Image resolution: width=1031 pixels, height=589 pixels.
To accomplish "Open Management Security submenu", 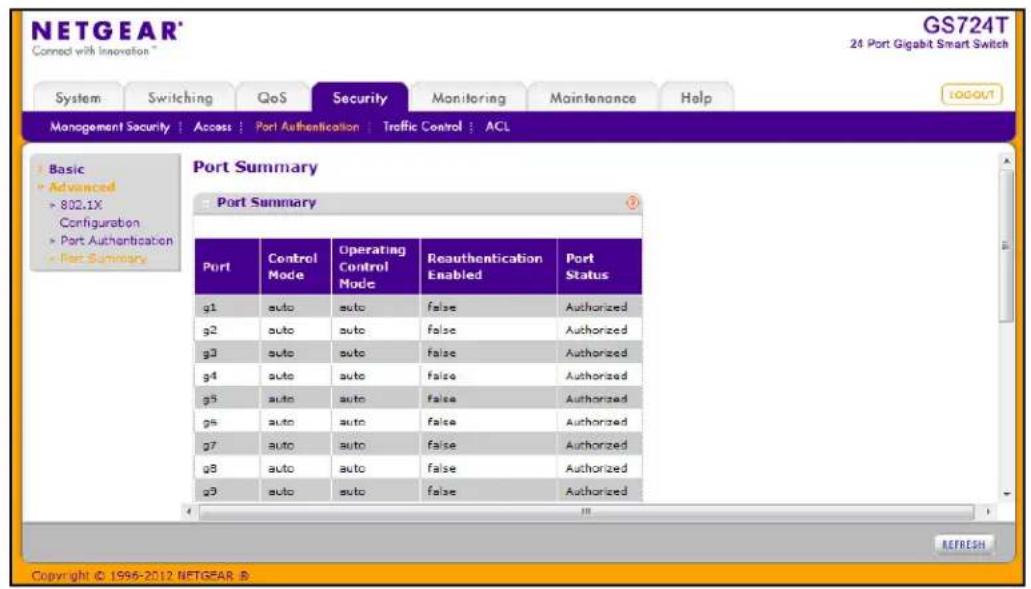I will [x=110, y=127].
